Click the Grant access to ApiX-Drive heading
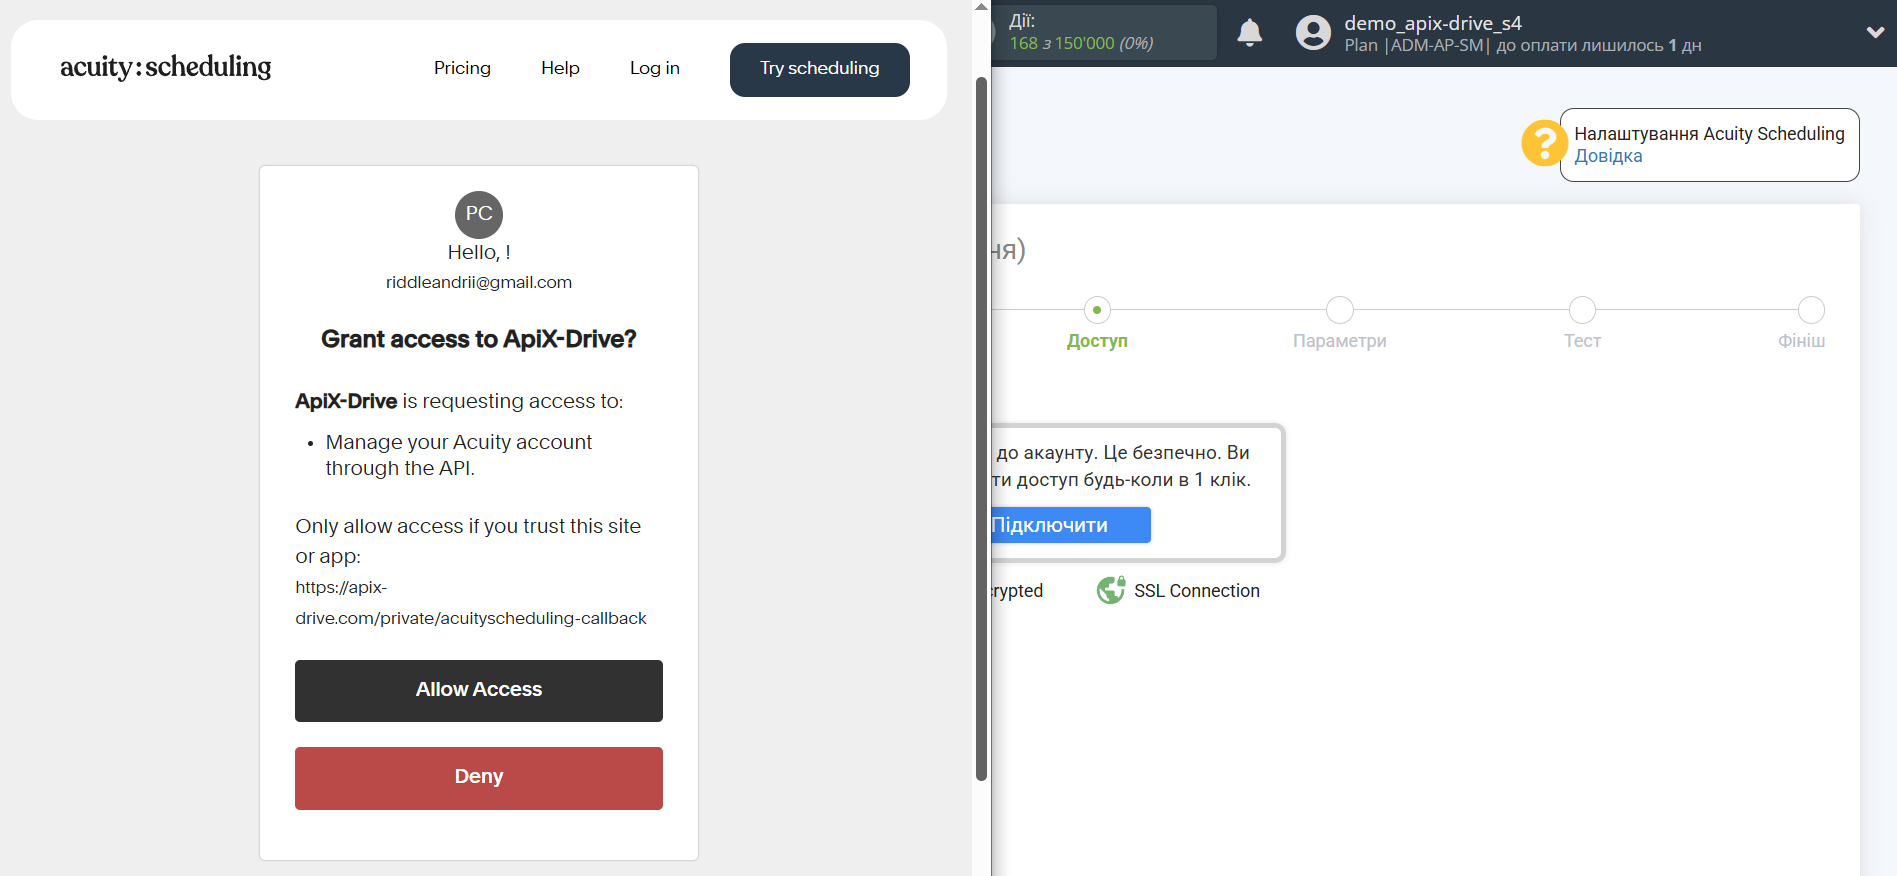Screen dimensions: 1897x876 coord(479,340)
